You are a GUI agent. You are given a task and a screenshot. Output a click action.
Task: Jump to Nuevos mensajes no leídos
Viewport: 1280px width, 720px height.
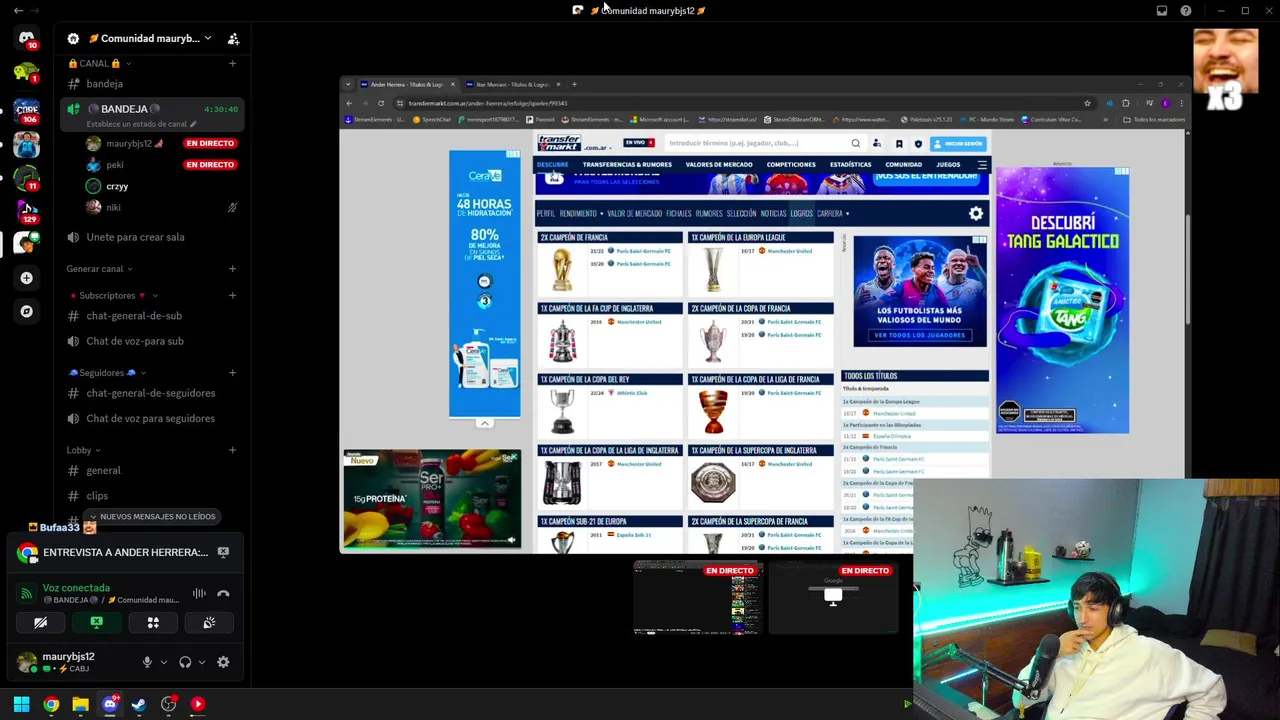[x=151, y=517]
